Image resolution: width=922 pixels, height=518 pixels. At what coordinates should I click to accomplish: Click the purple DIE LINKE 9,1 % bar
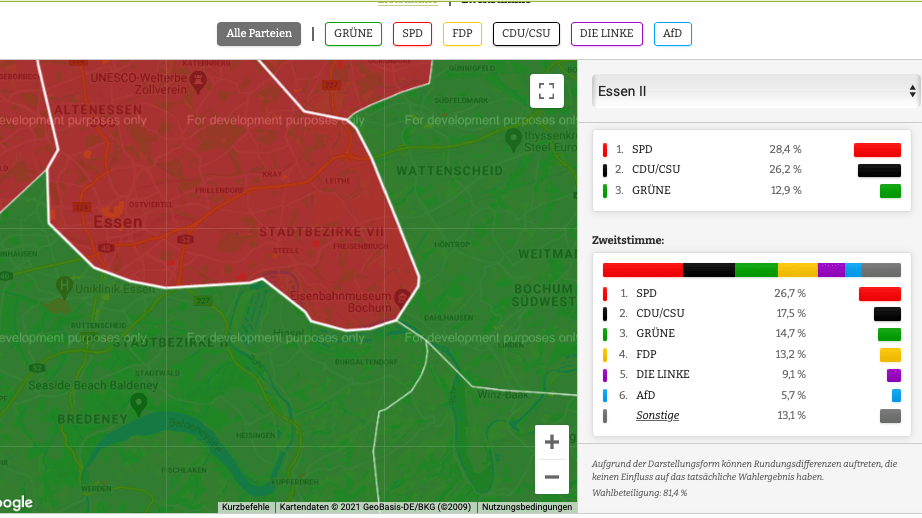(x=894, y=375)
